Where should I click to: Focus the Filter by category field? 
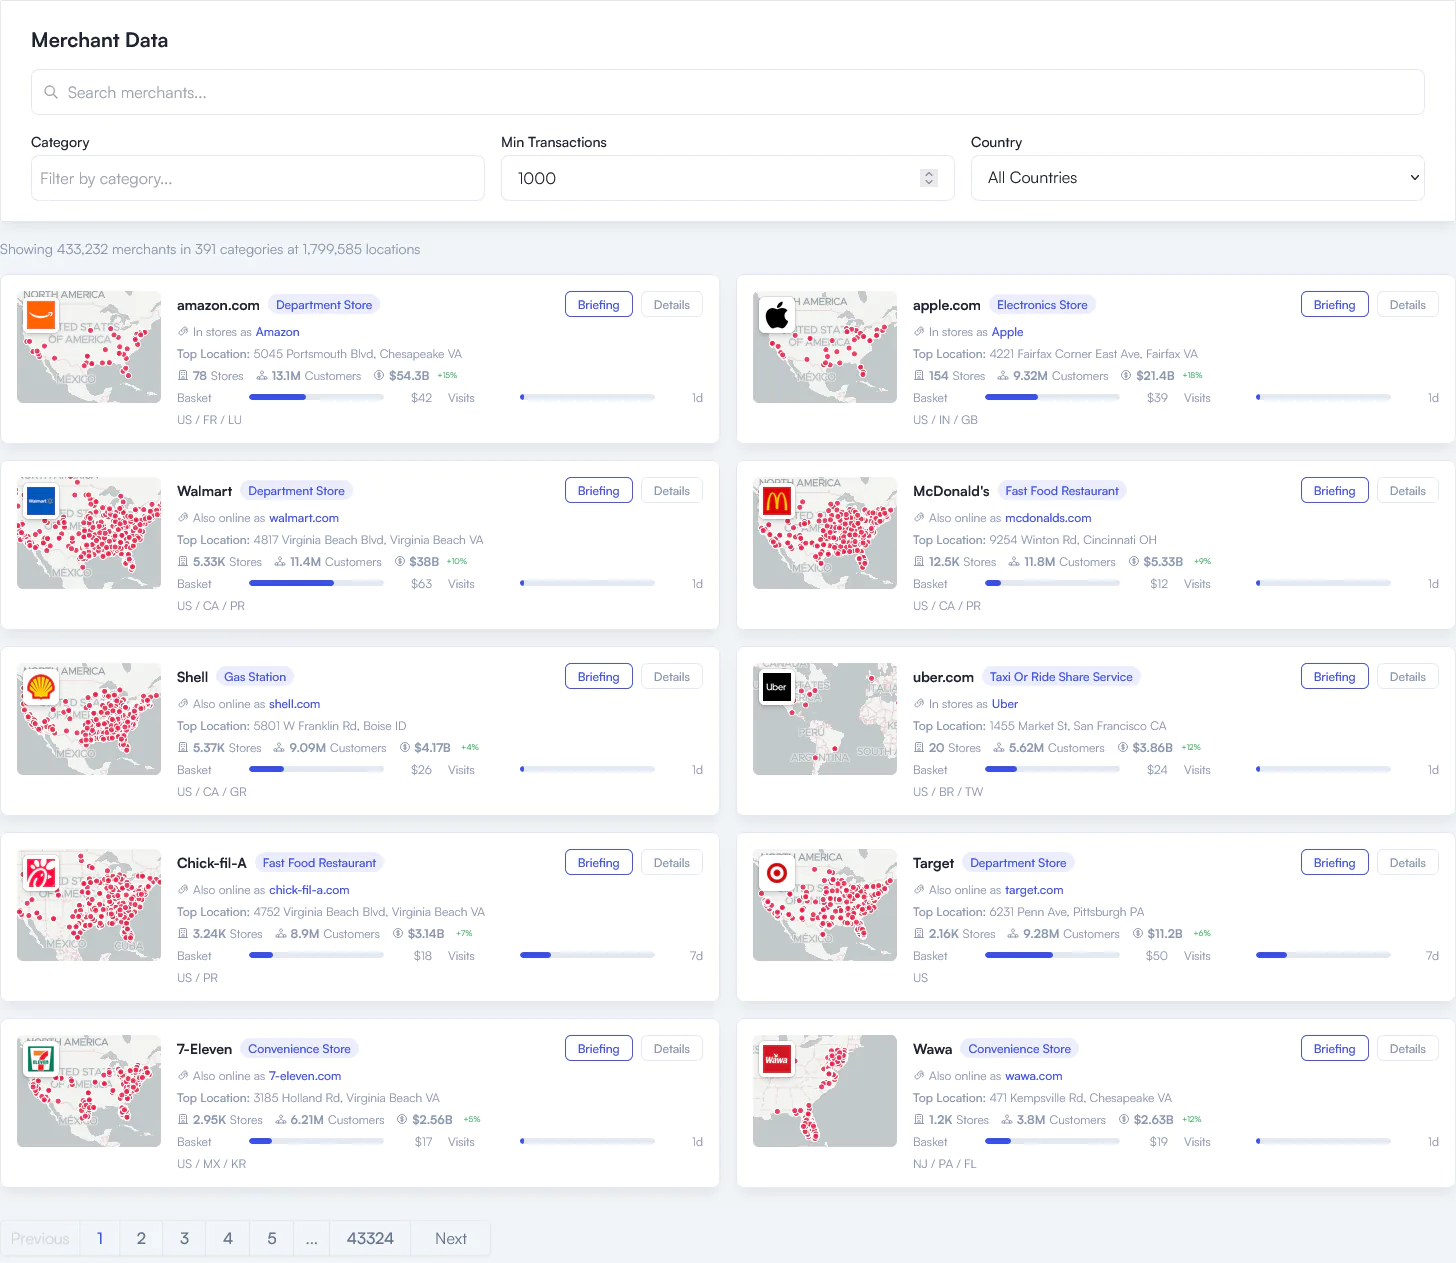[258, 178]
